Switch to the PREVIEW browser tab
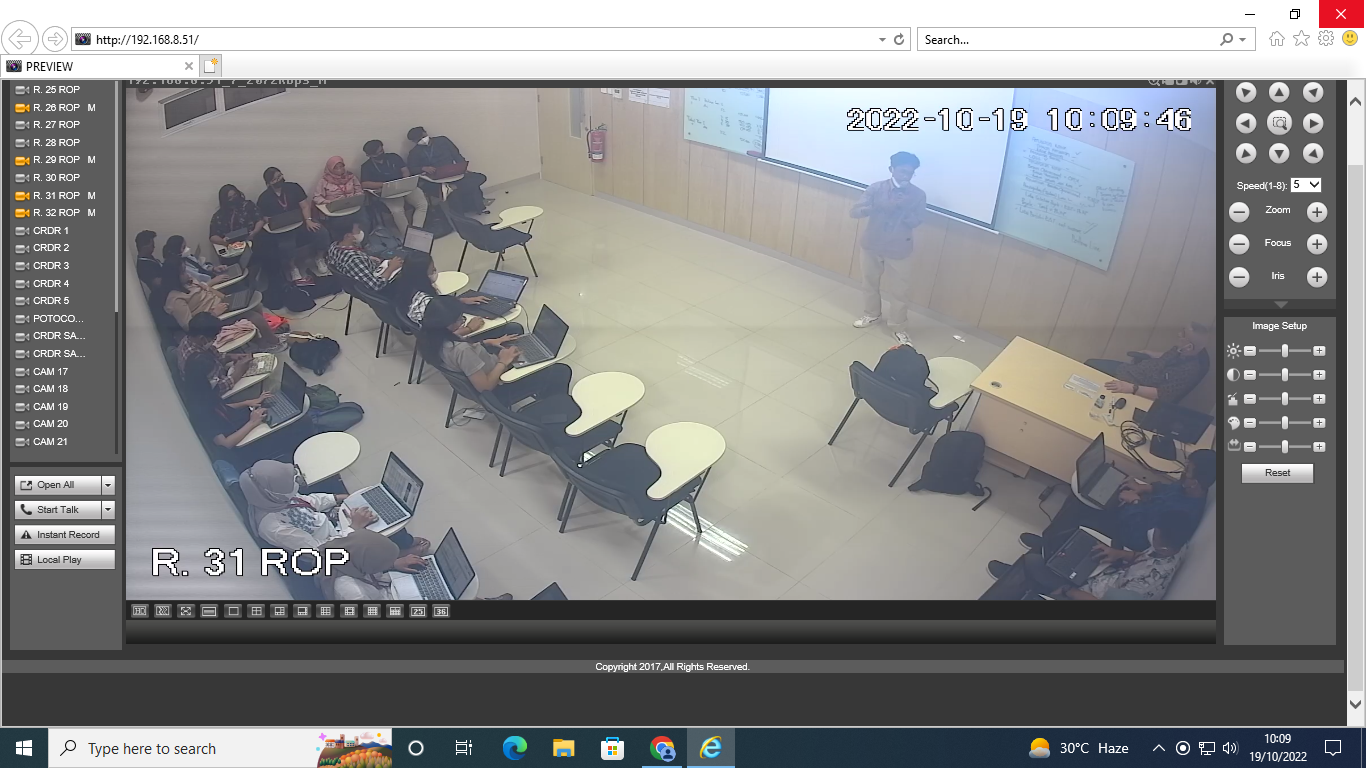 tap(99, 66)
